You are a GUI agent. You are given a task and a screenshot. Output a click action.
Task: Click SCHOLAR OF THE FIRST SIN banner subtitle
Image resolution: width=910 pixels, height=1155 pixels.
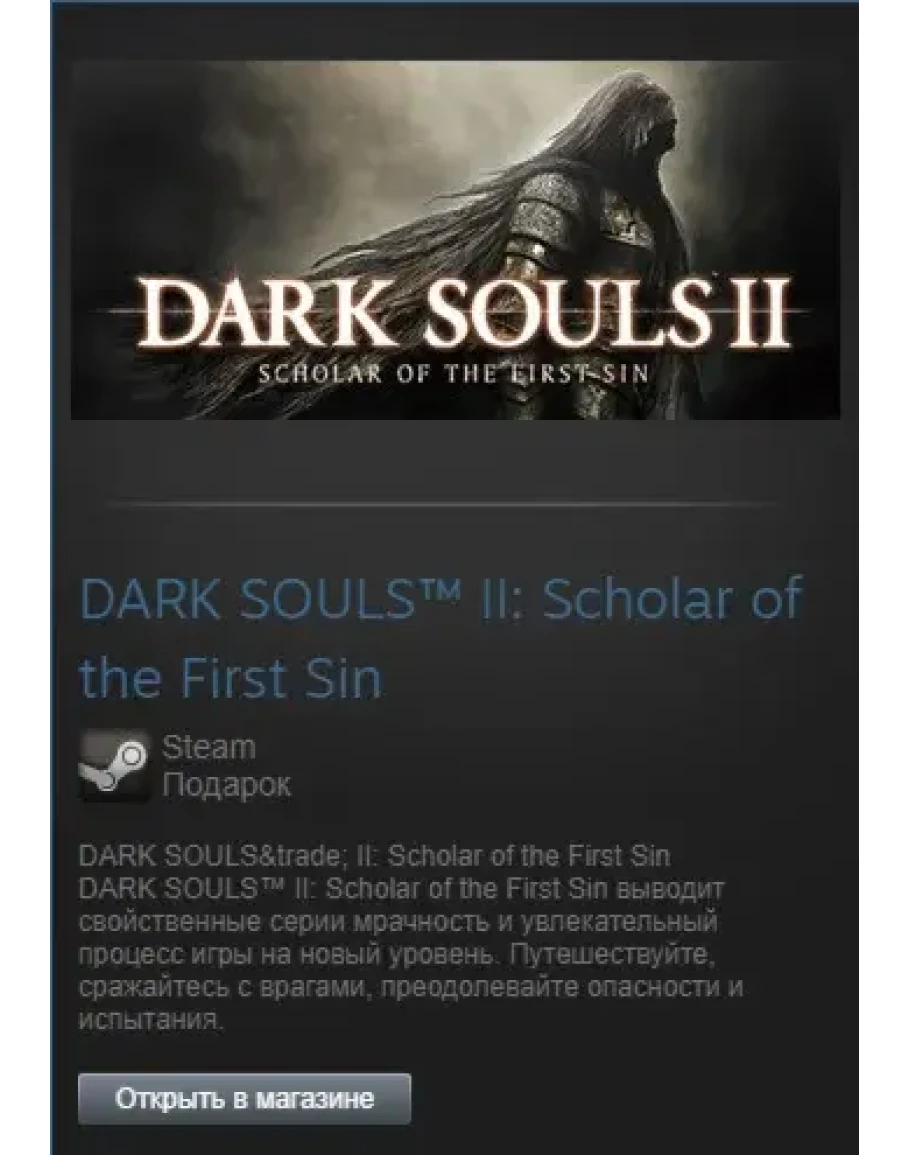[453, 373]
